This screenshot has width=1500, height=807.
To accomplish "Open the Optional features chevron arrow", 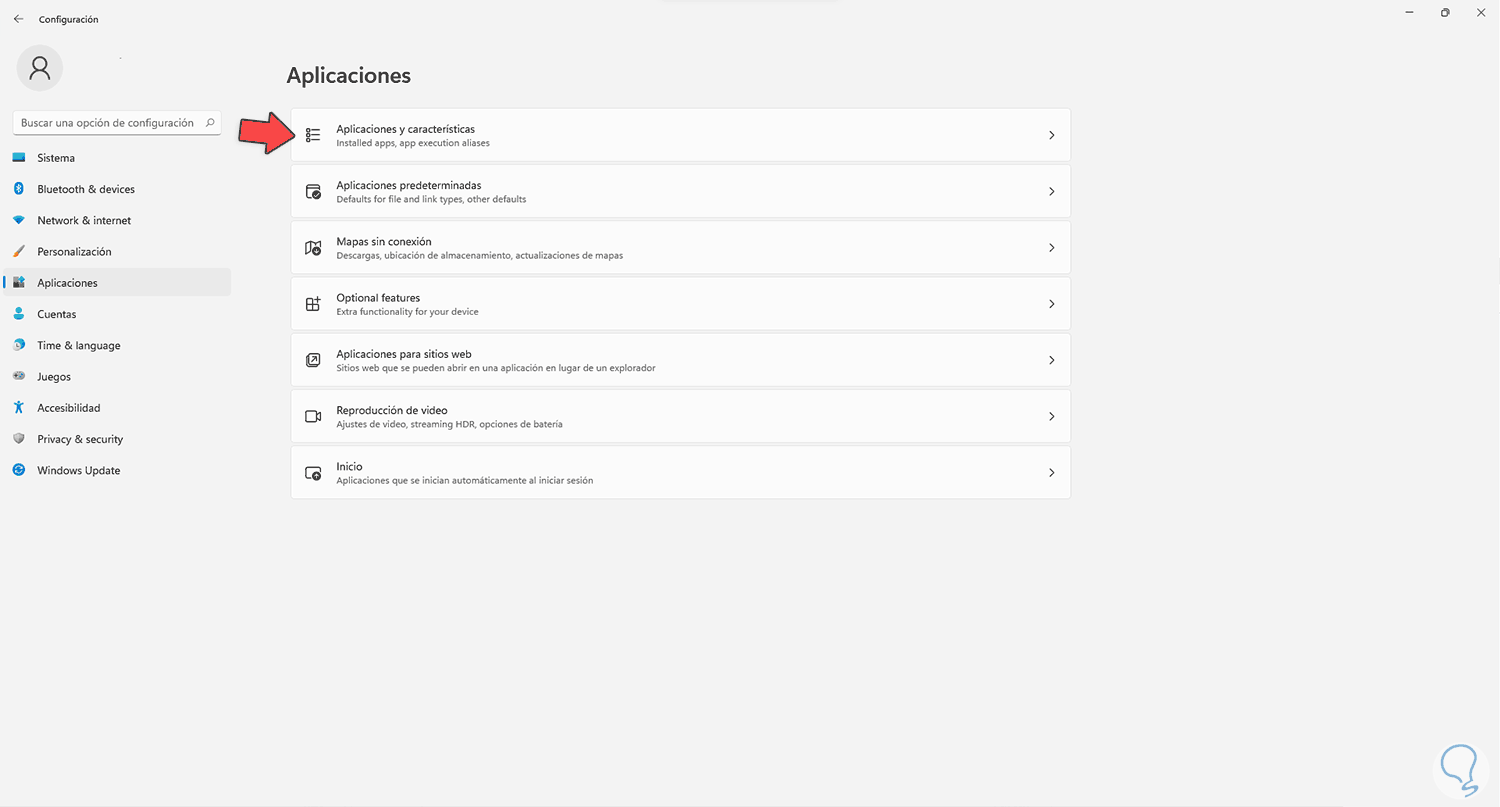I will point(1051,304).
